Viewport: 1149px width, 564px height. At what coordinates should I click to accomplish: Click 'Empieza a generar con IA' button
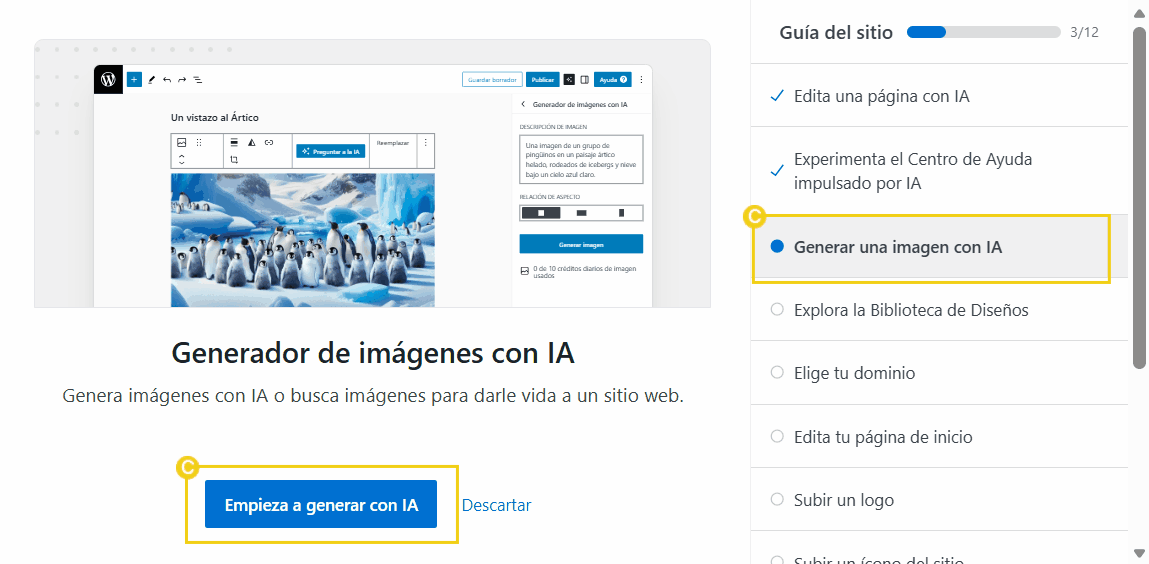[321, 505]
